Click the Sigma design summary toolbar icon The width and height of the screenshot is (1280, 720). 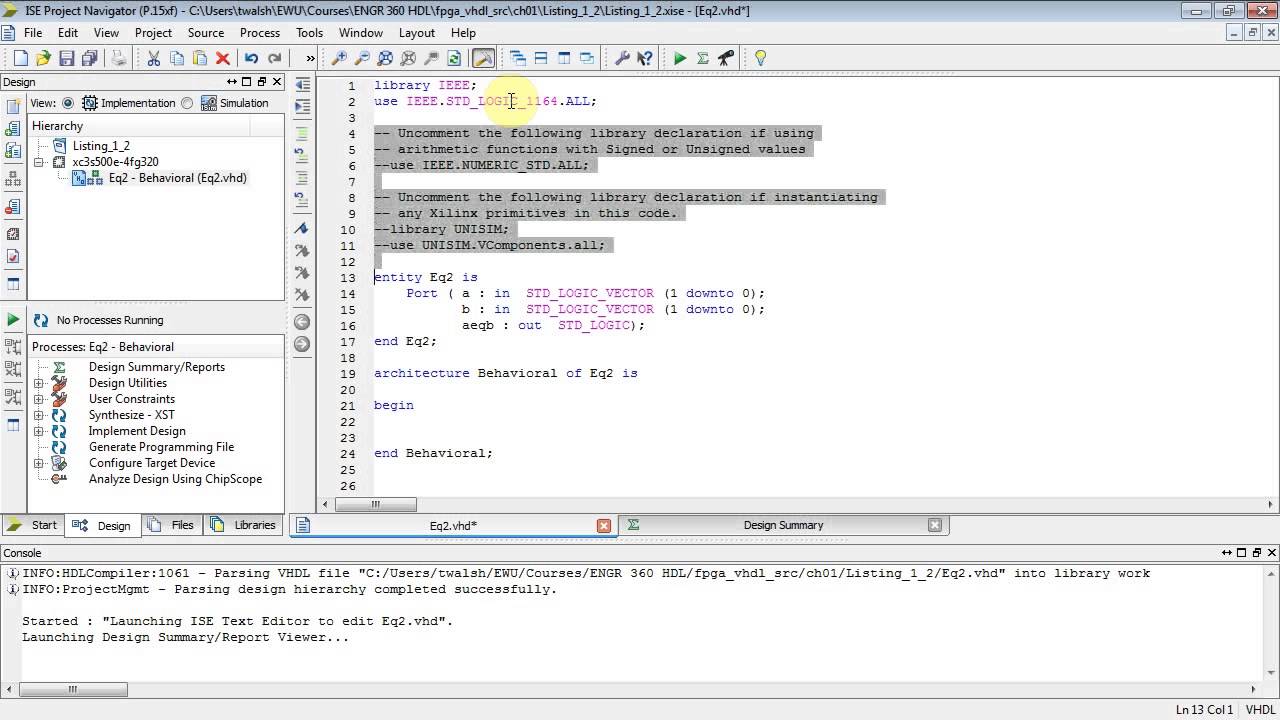click(703, 59)
